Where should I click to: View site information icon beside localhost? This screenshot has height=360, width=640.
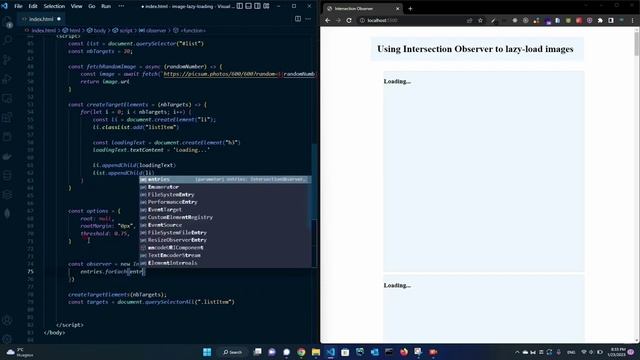click(362, 20)
